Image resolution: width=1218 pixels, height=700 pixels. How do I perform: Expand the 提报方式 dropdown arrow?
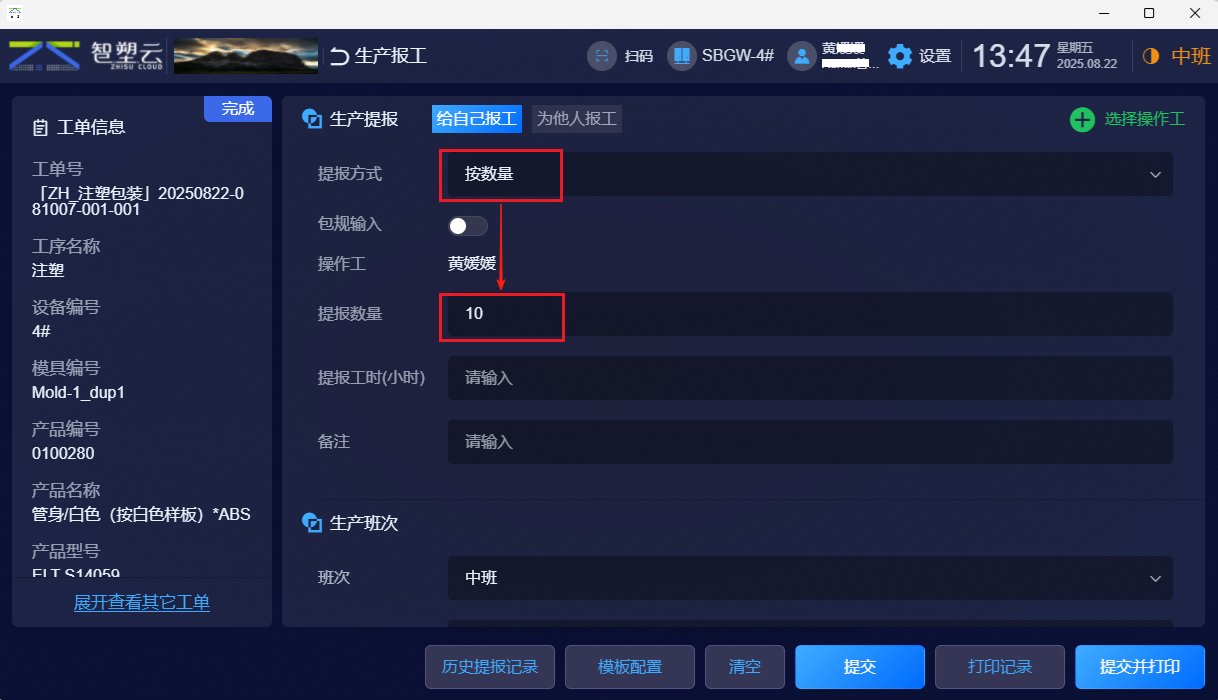1155,175
